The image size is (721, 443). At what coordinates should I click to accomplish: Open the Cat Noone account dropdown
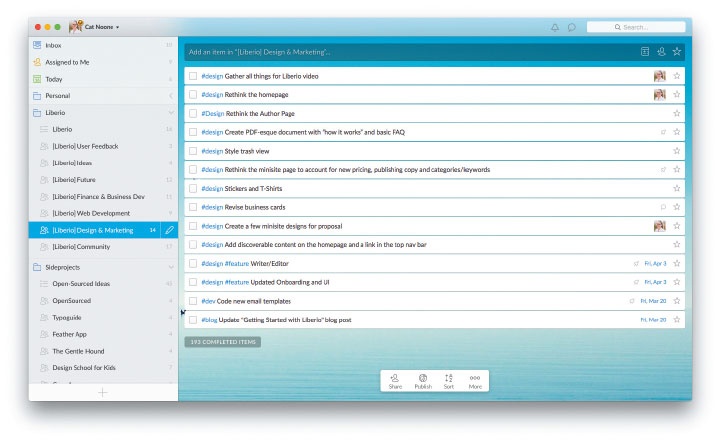click(94, 27)
